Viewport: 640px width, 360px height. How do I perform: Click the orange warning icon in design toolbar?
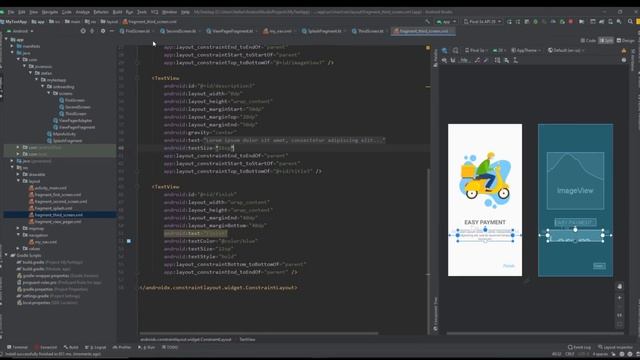pyautogui.click(x=624, y=51)
